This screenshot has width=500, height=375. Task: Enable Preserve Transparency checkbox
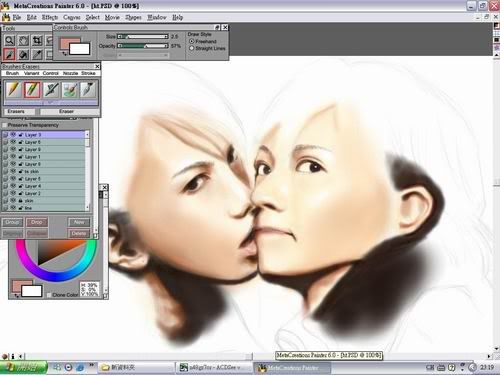(x=4, y=125)
